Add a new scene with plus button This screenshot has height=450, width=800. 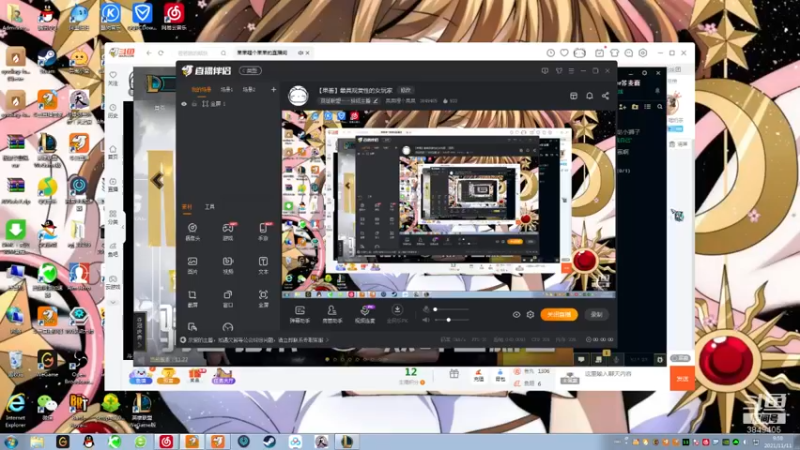(273, 90)
